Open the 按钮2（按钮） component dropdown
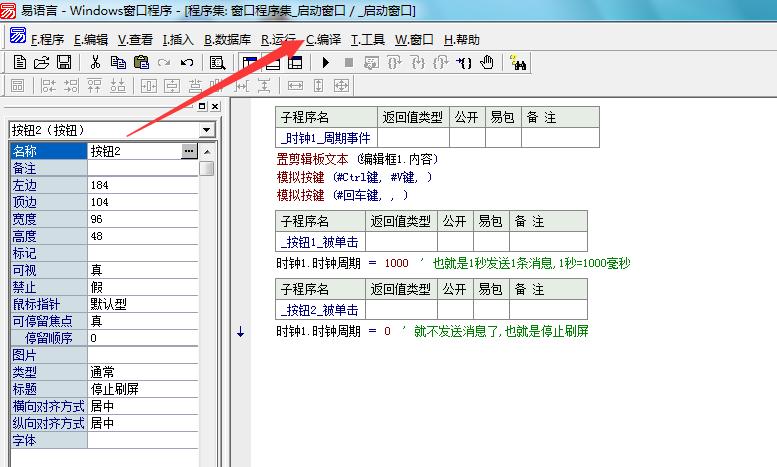This screenshot has width=777, height=467. click(x=207, y=130)
